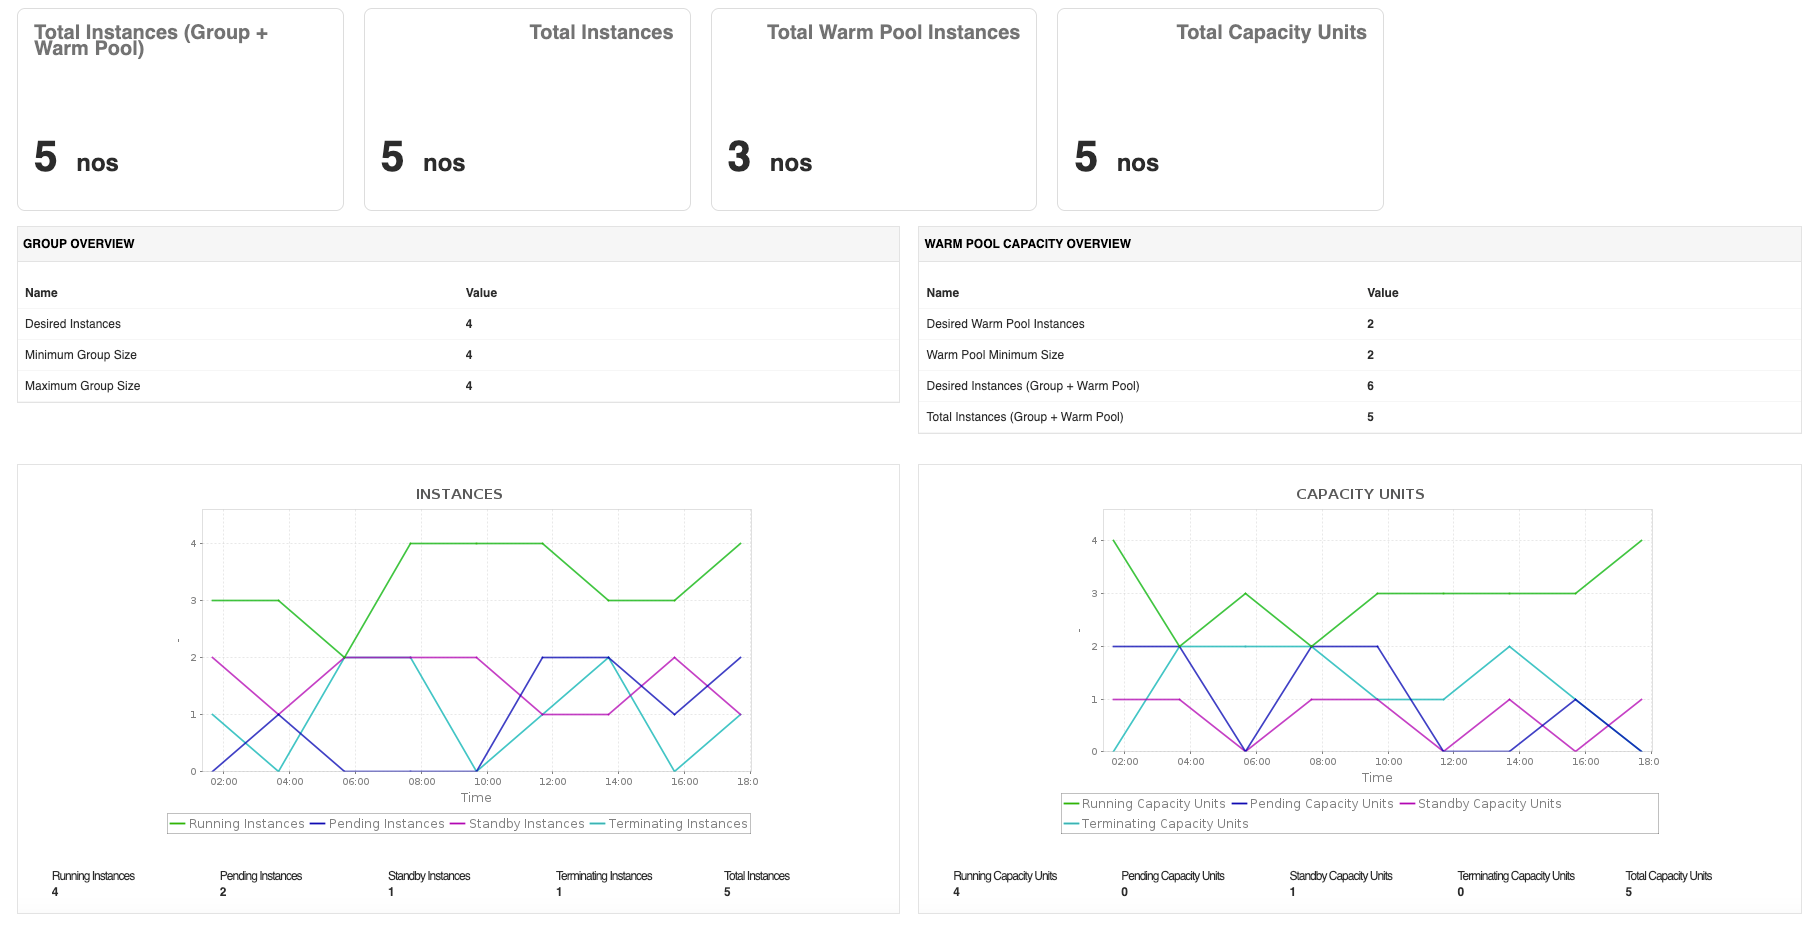Toggle Pending Instances series in the legend
The width and height of the screenshot is (1818, 928).
click(377, 824)
